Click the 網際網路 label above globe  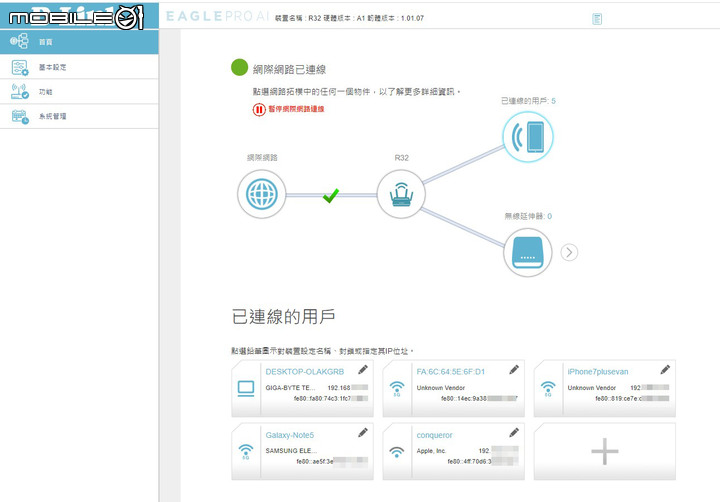click(262, 158)
